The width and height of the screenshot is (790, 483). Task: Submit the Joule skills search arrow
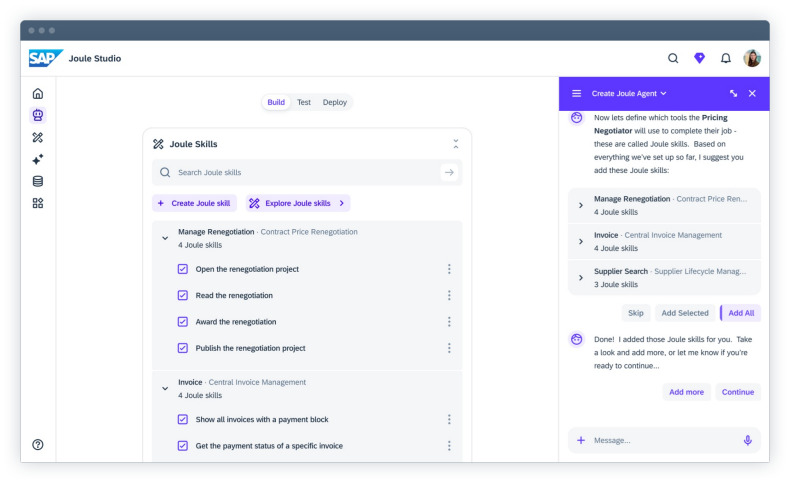[x=449, y=172]
